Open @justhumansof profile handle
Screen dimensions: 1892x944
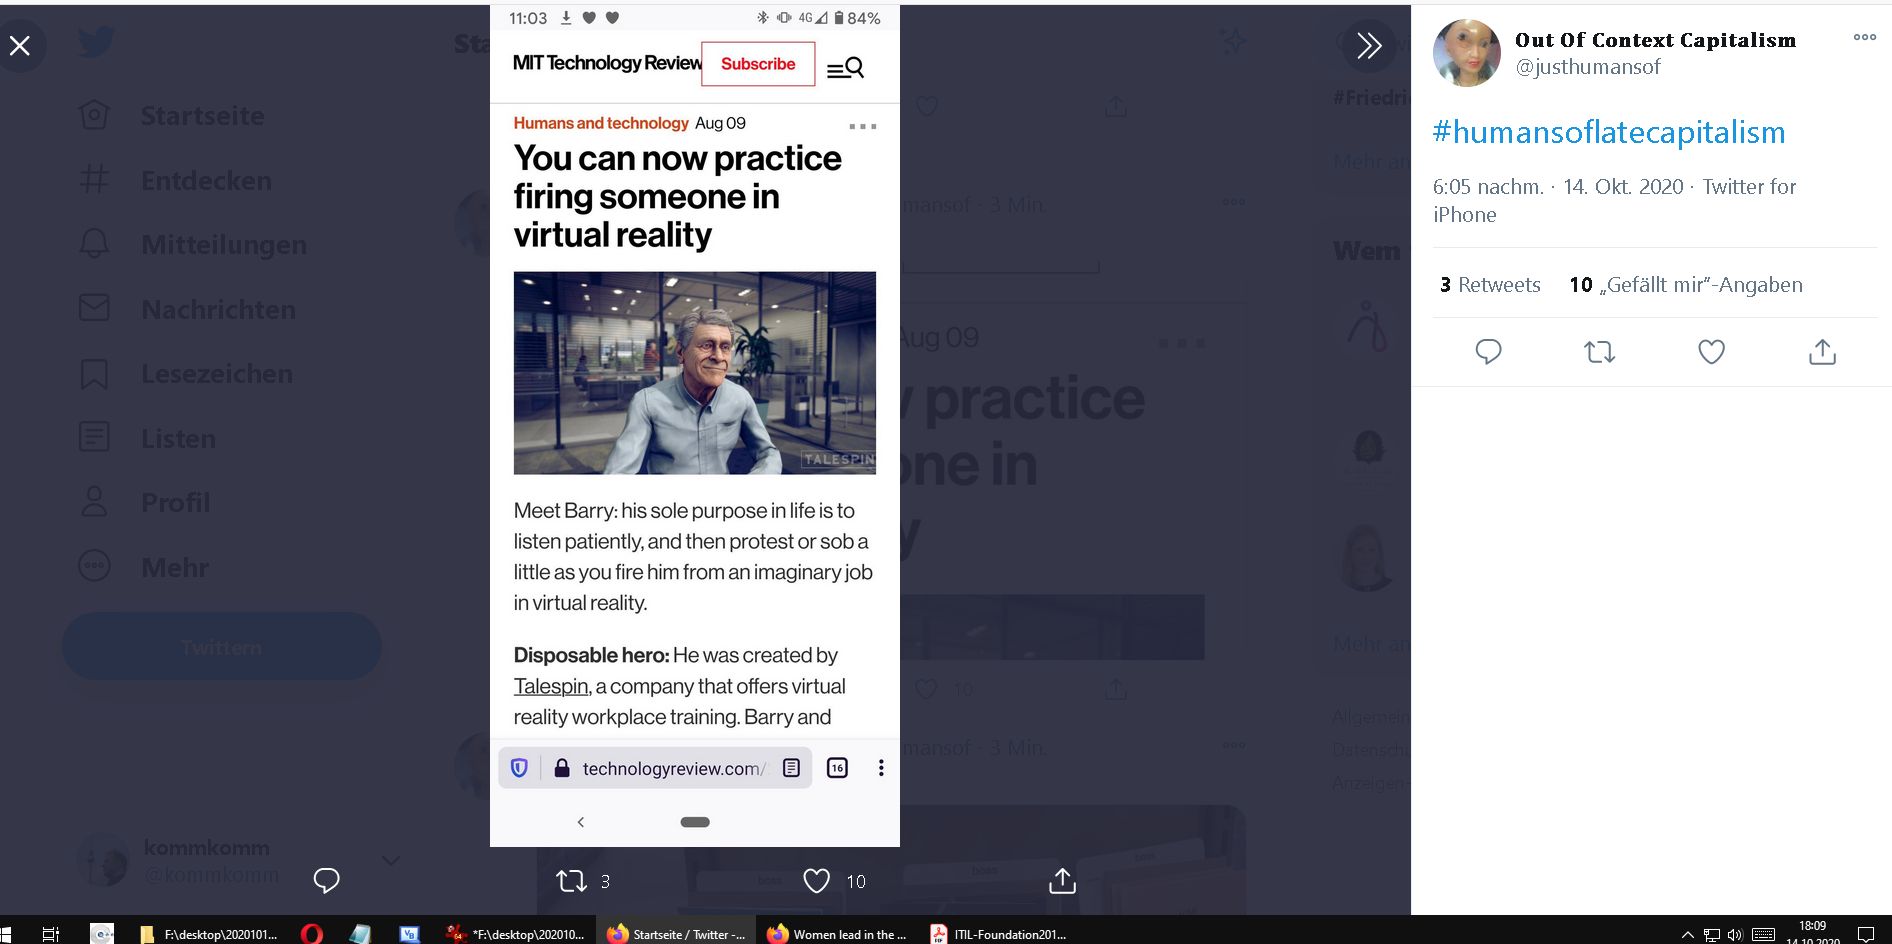pos(1588,67)
